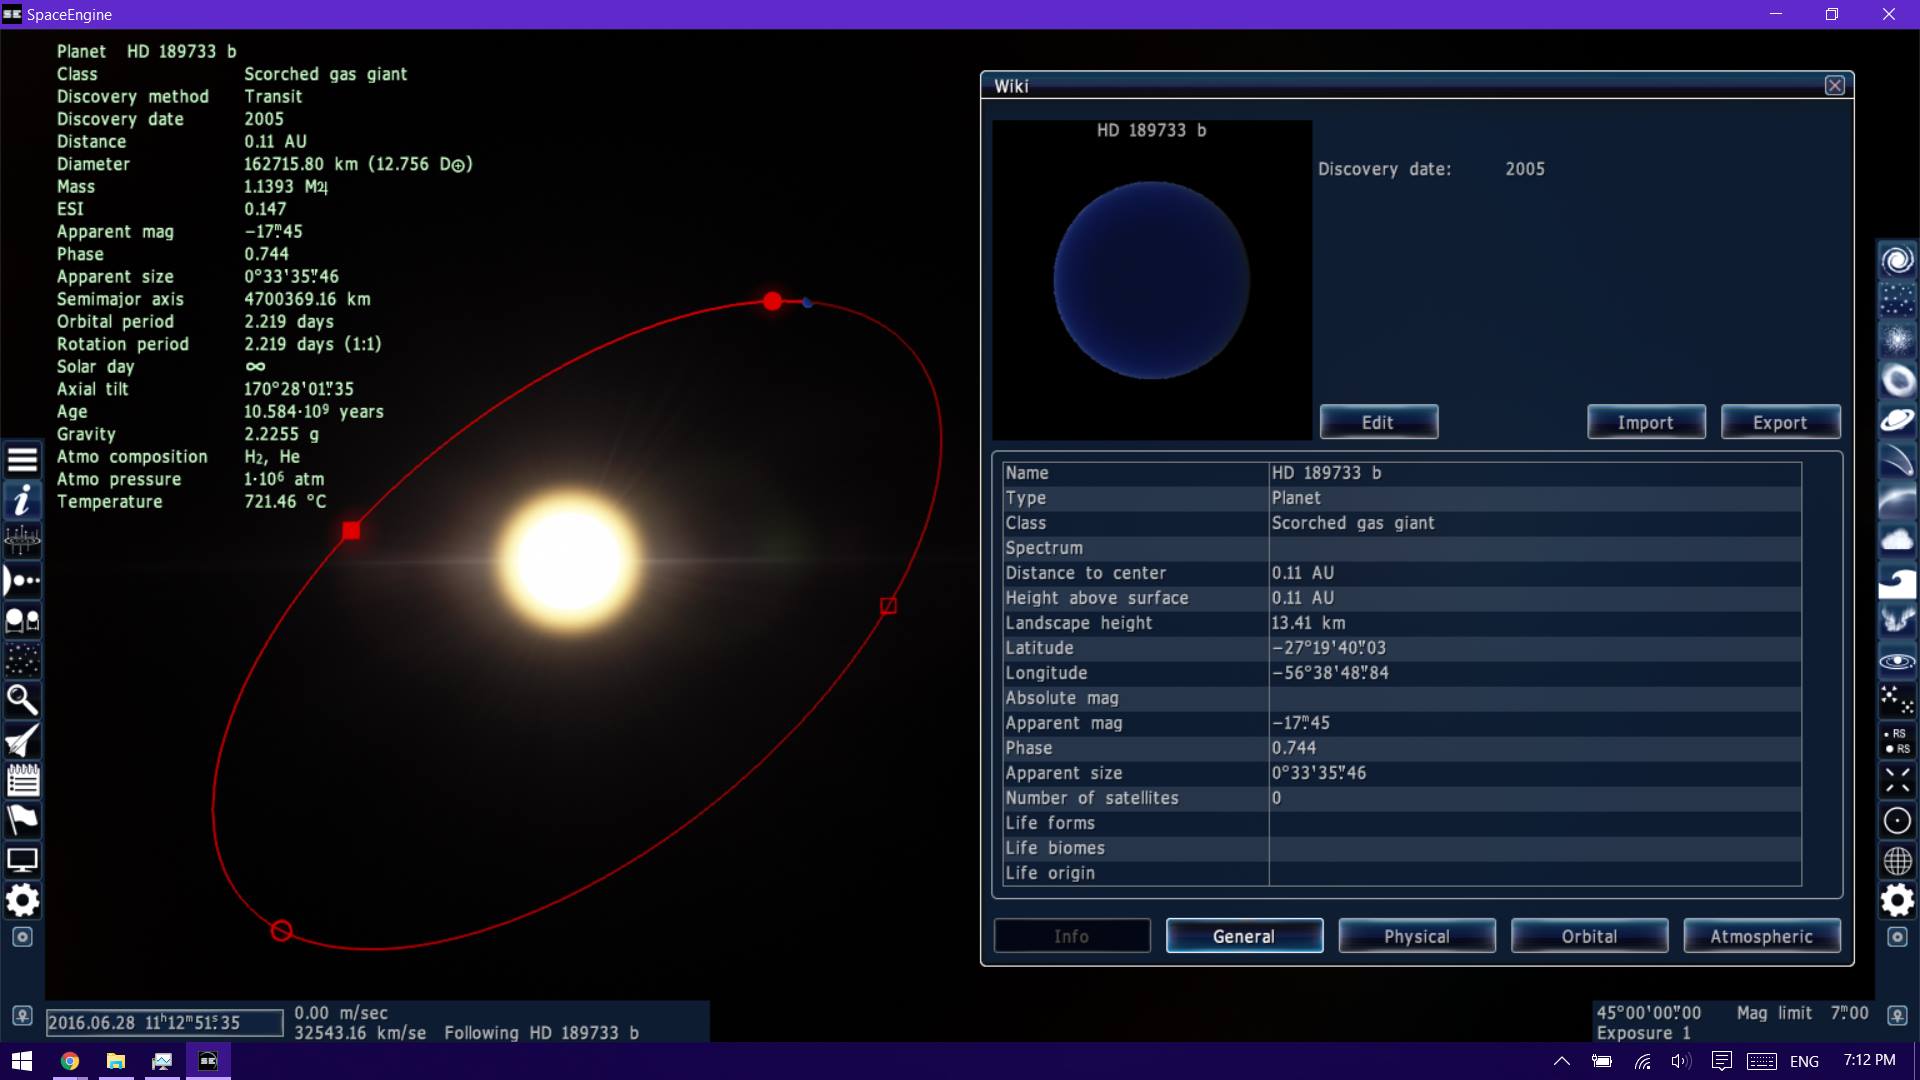Open the locations flag icon

point(22,820)
